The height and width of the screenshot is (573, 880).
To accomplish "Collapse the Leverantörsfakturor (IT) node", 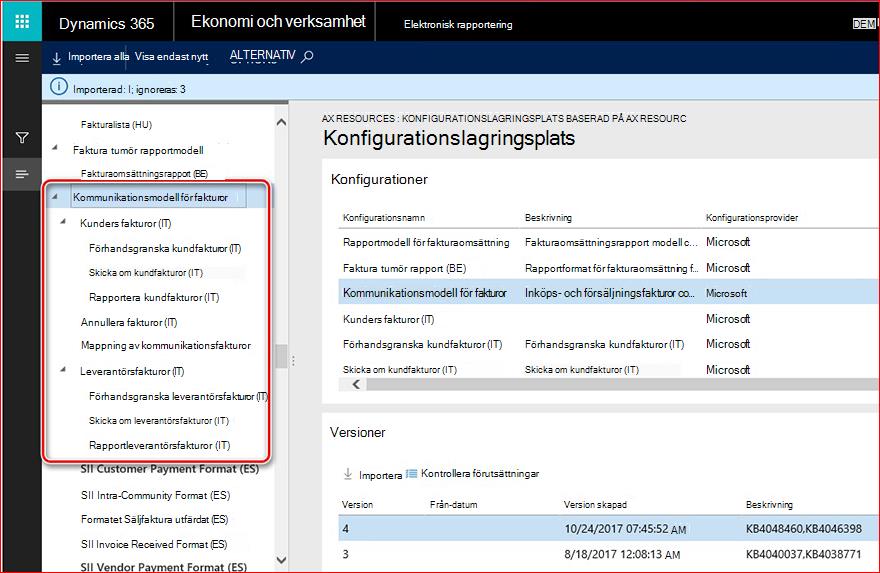I will point(63,369).
